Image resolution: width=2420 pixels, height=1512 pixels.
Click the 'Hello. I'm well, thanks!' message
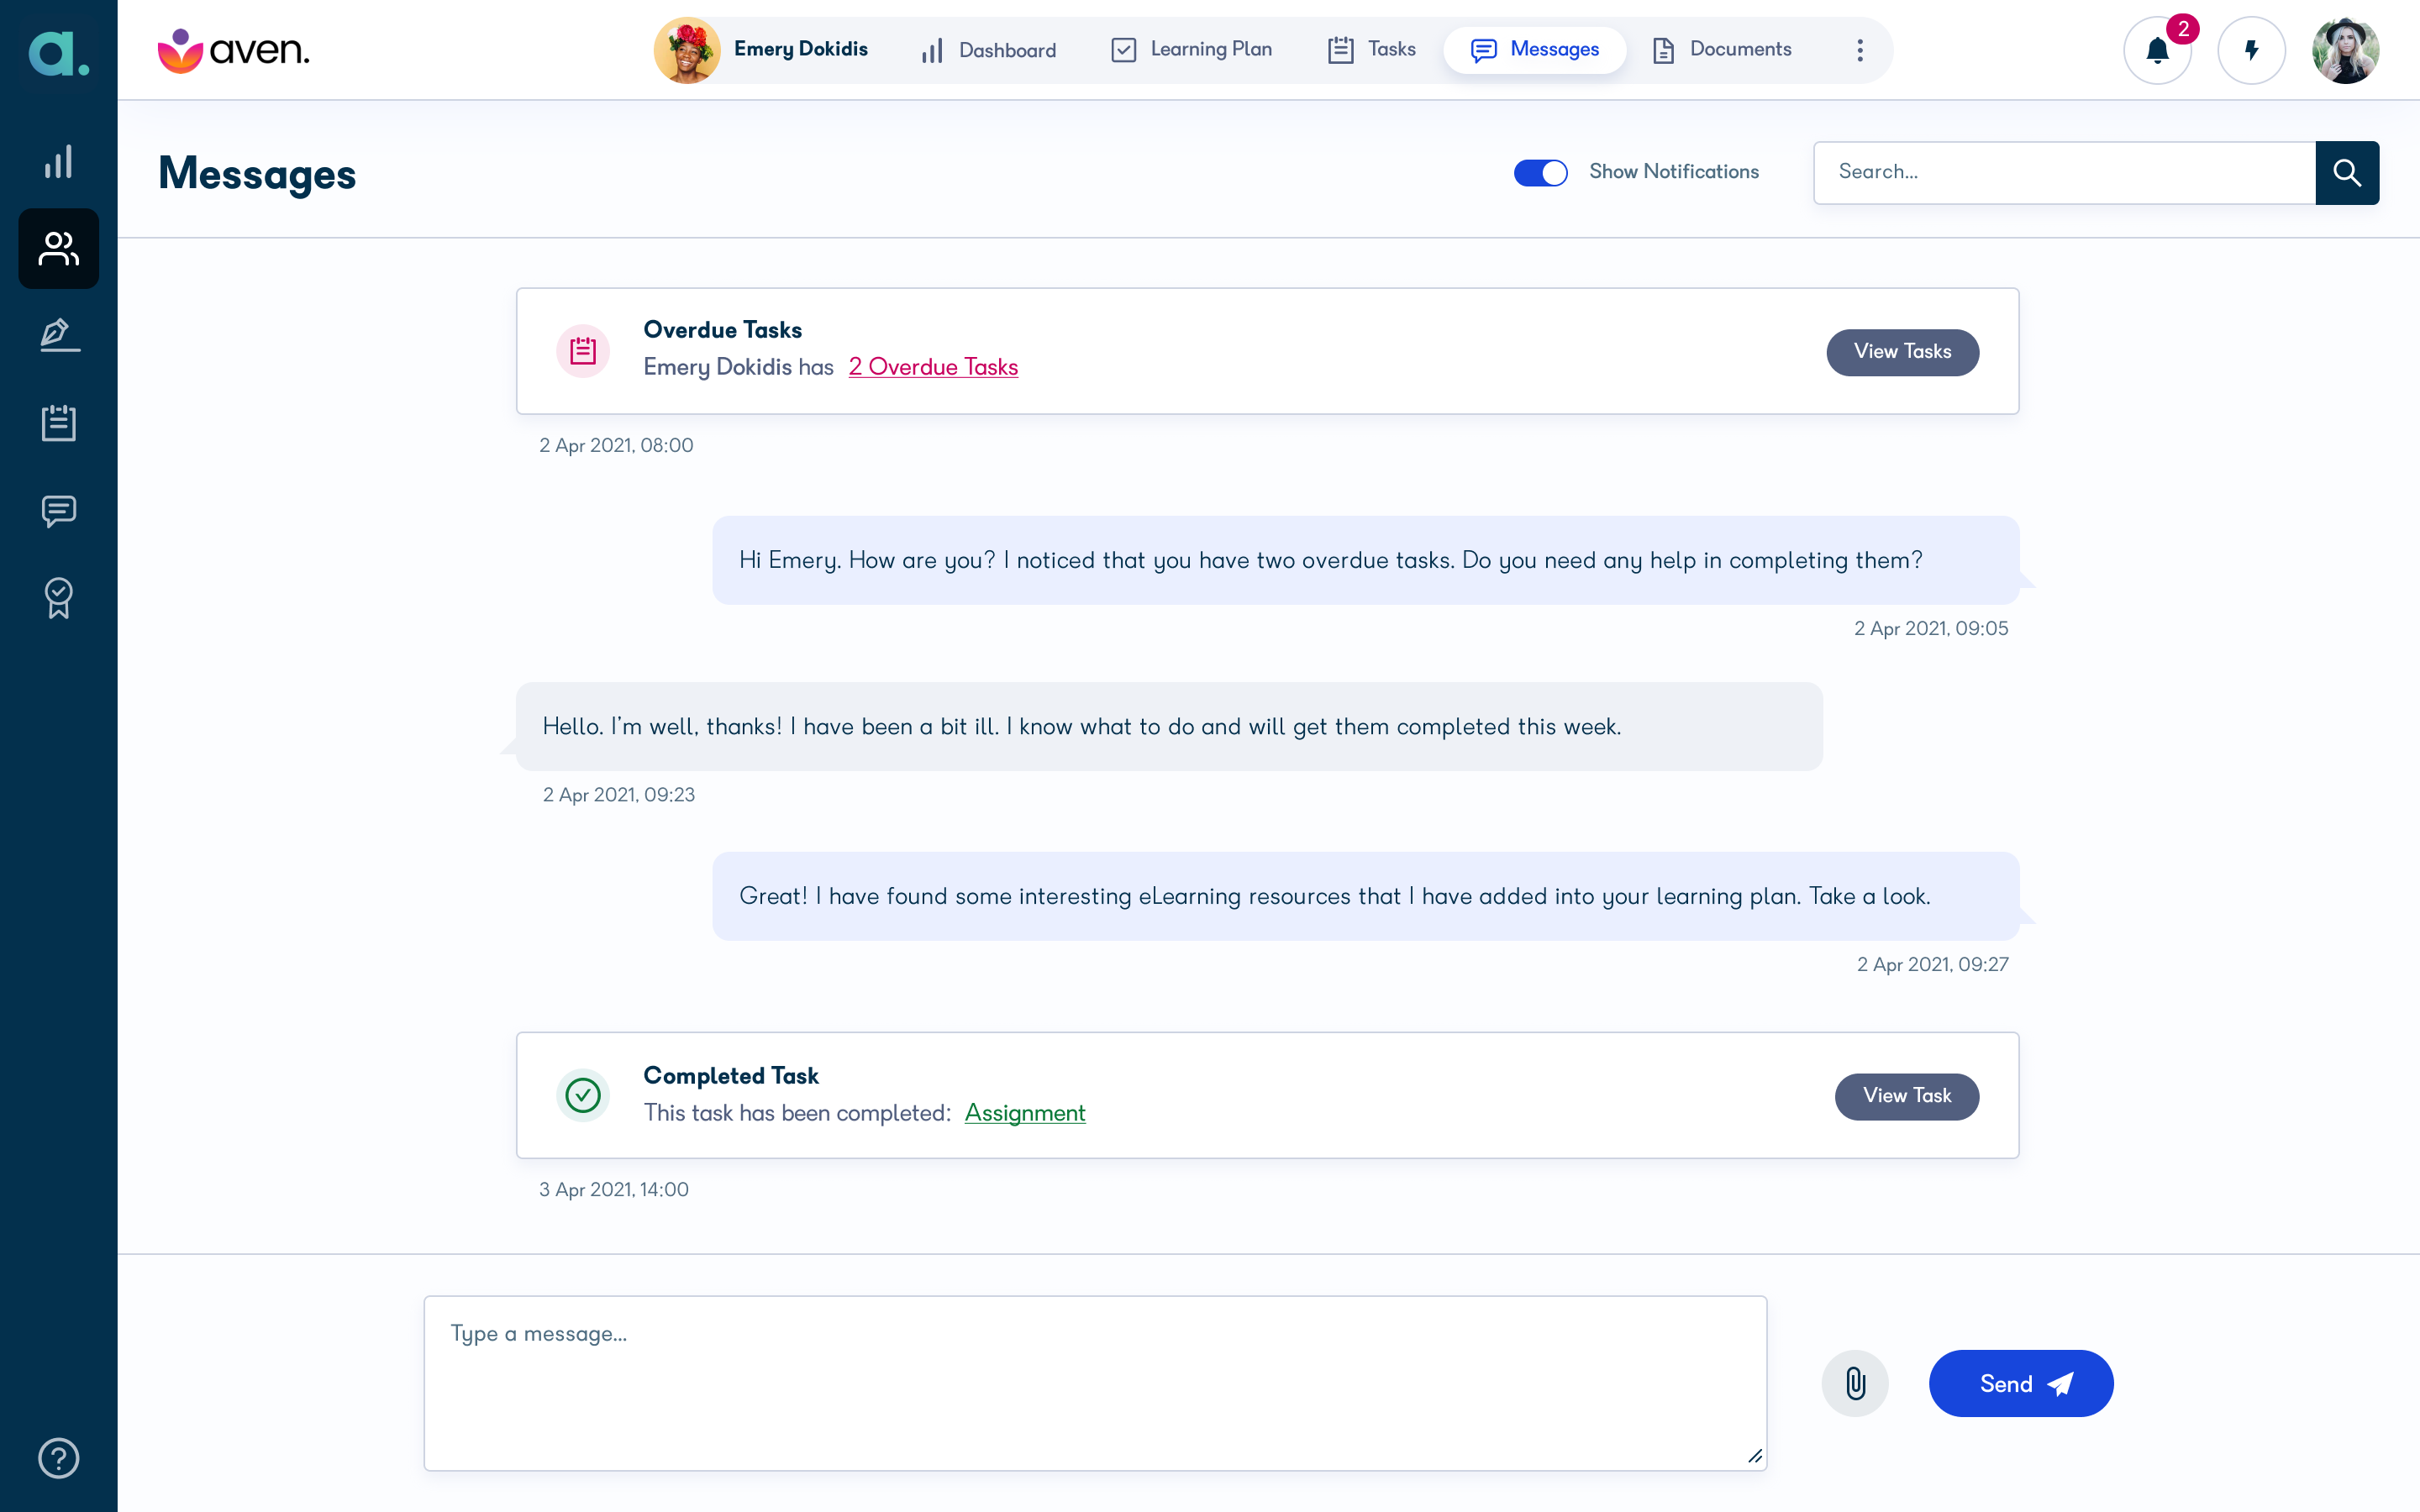click(1169, 727)
